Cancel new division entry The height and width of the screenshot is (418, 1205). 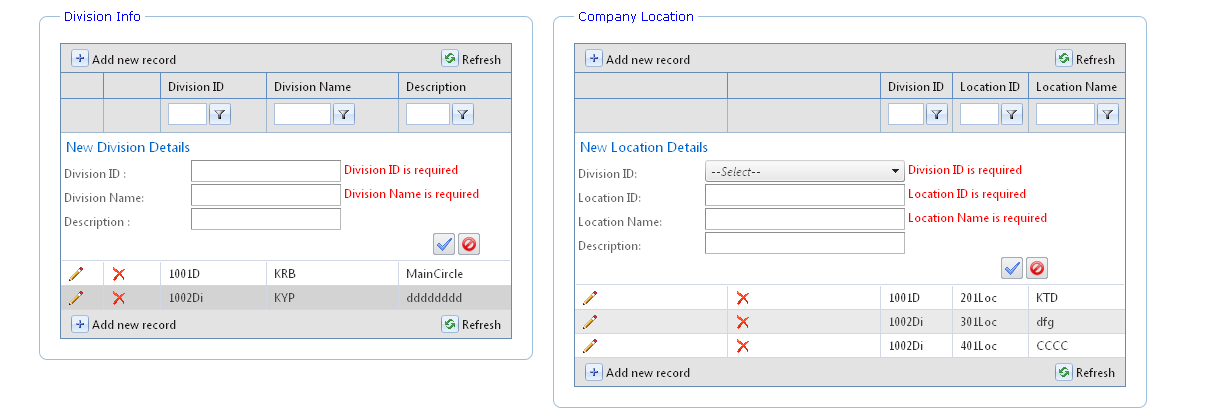pyautogui.click(x=468, y=244)
